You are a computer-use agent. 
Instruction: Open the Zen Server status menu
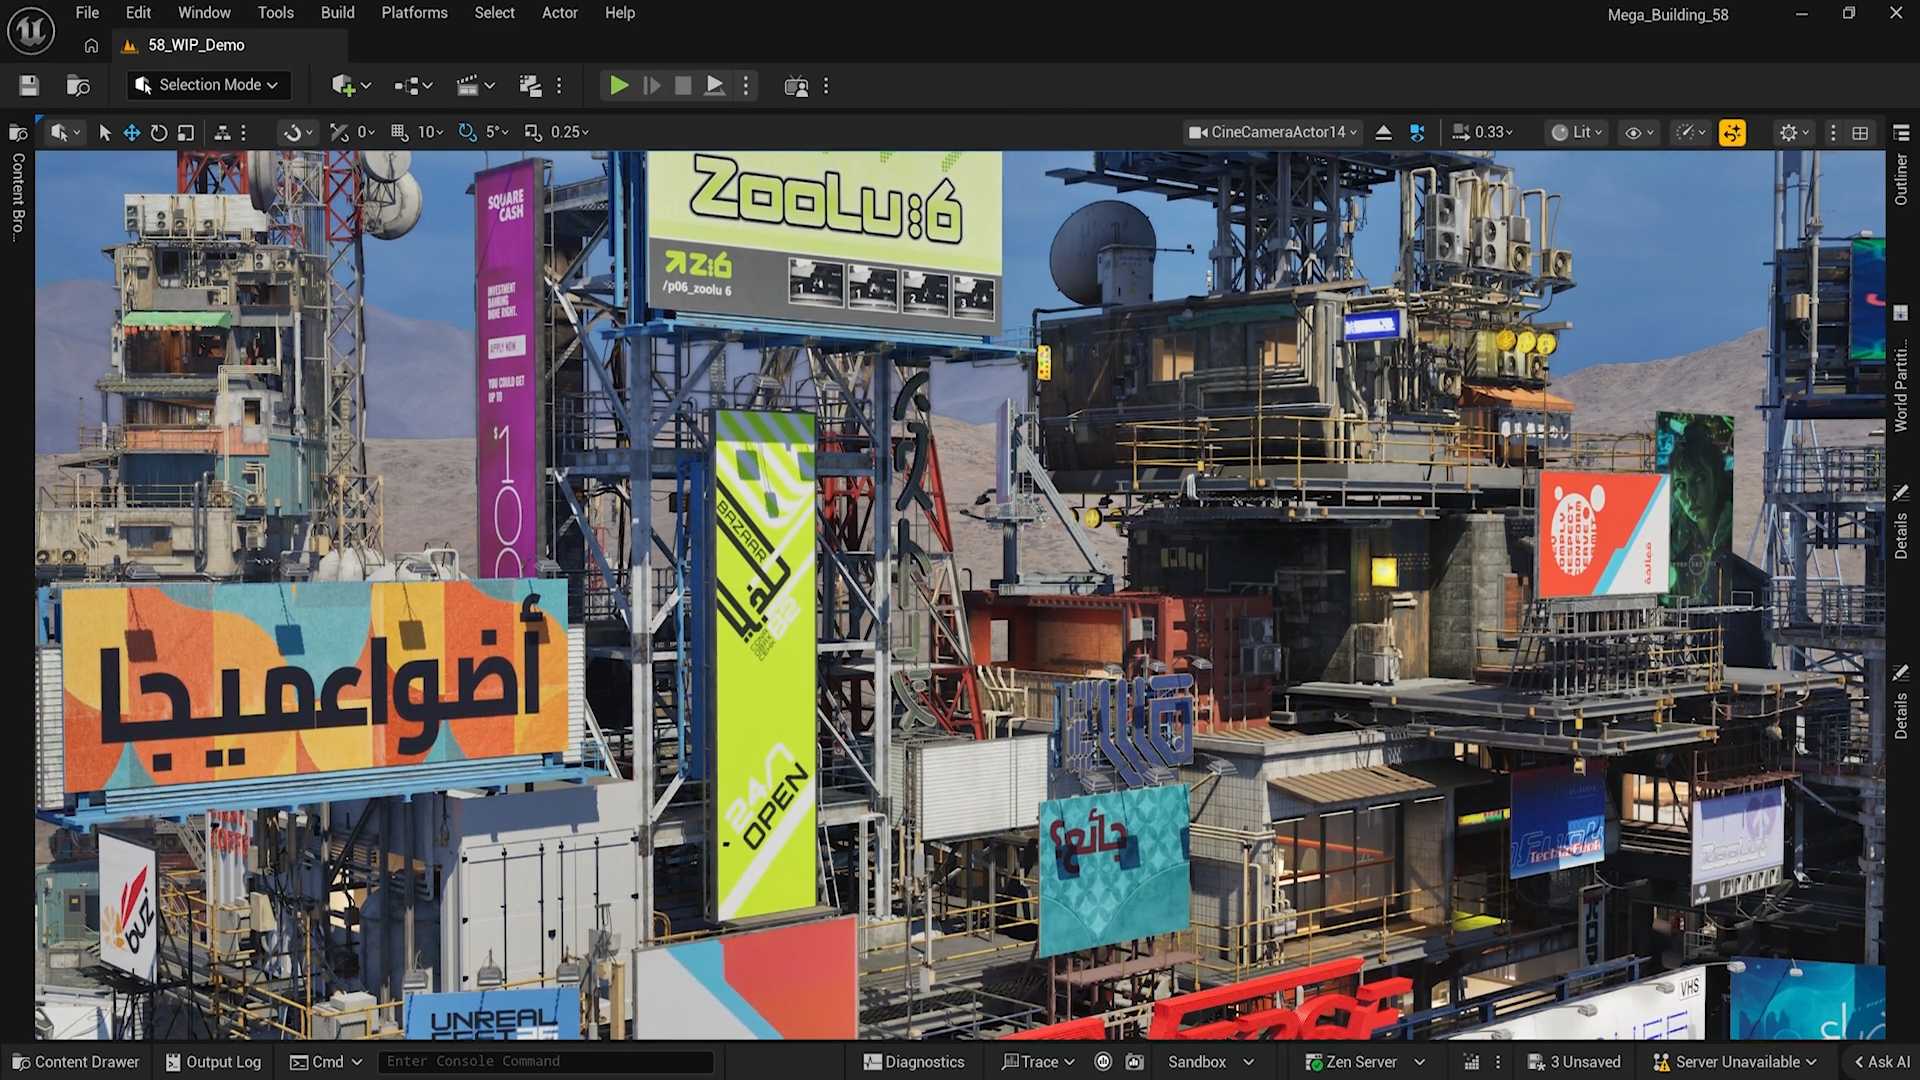(1365, 1062)
